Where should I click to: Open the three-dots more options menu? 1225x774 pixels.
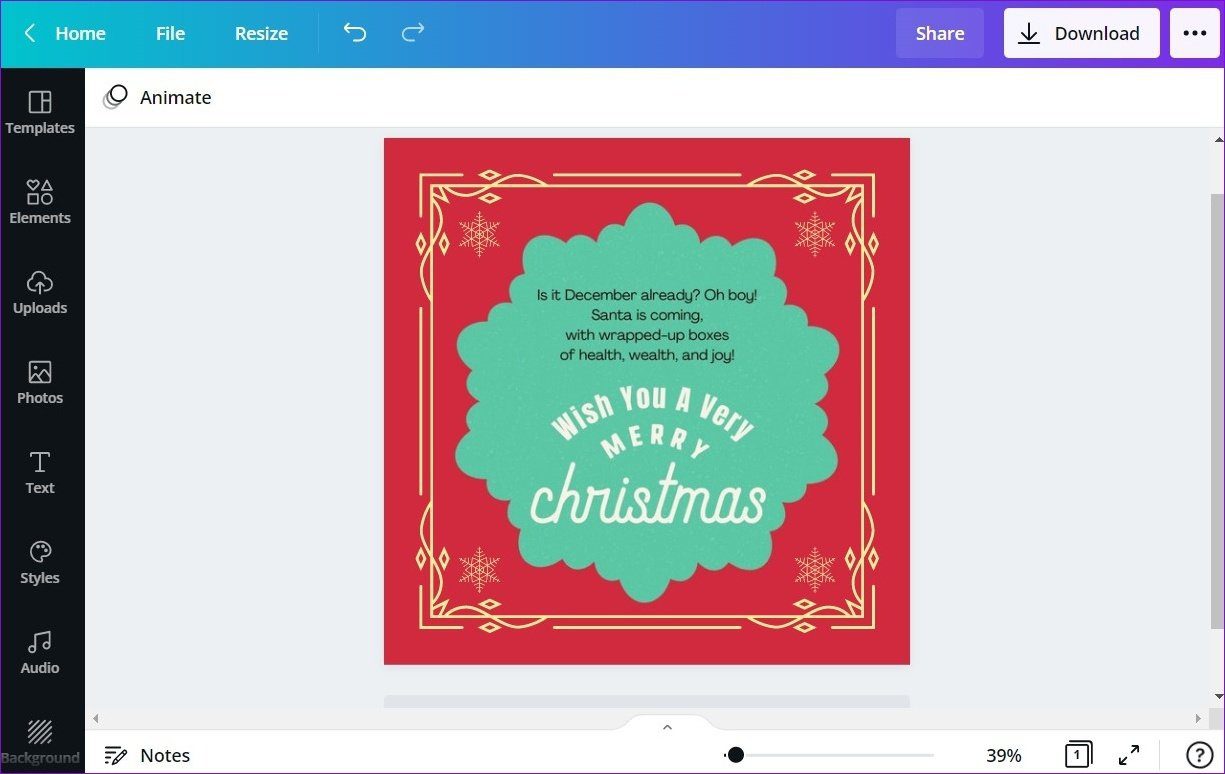point(1195,33)
